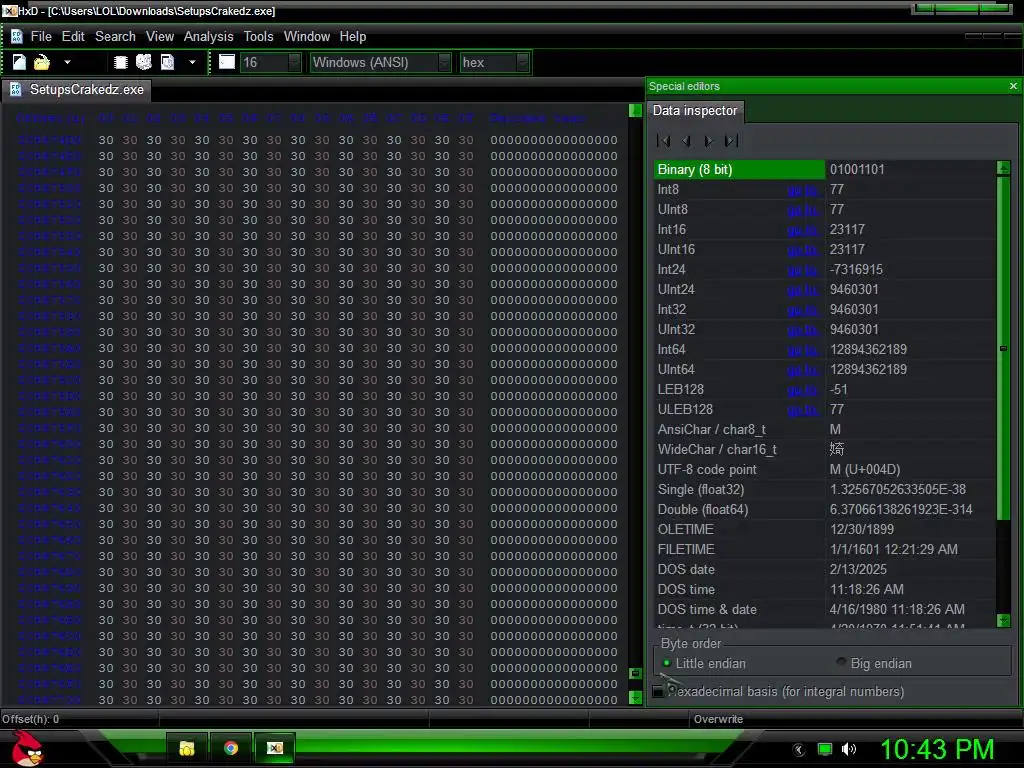
Task: Expand the open-file dropdown arrow beside the folder icon
Action: coord(67,63)
